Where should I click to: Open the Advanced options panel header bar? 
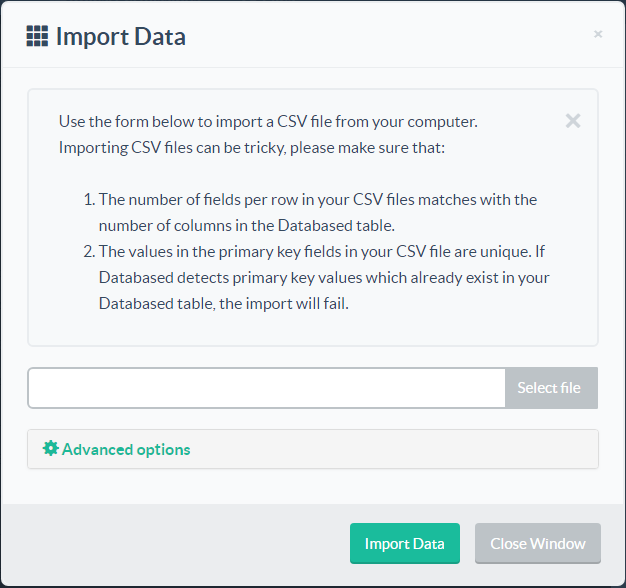point(313,449)
